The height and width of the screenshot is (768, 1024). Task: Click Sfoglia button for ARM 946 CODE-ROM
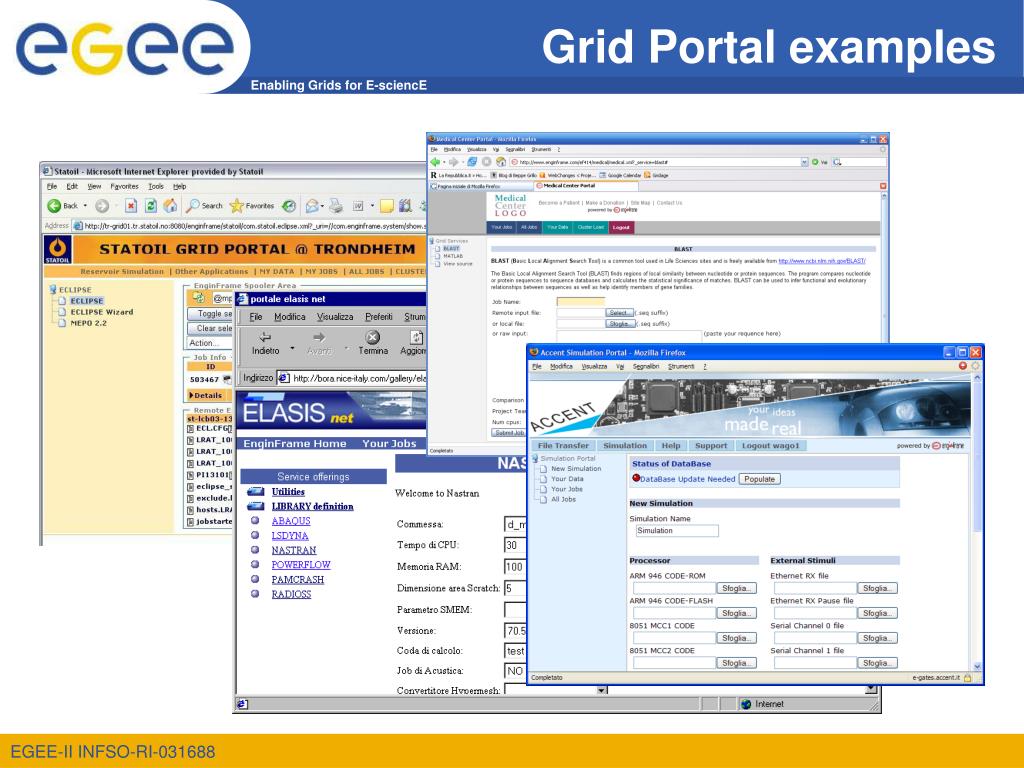pyautogui.click(x=736, y=588)
